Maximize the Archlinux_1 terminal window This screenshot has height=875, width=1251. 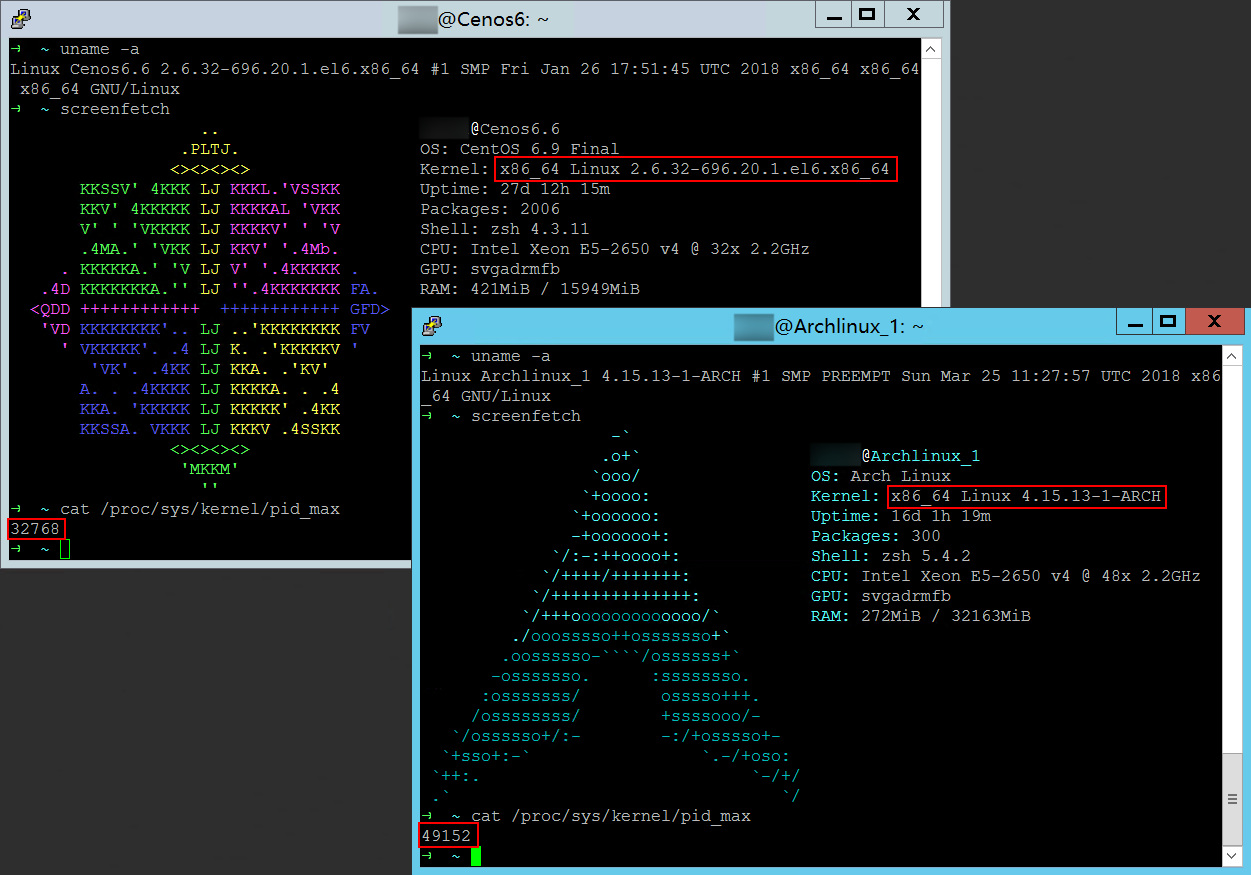coord(1169,322)
